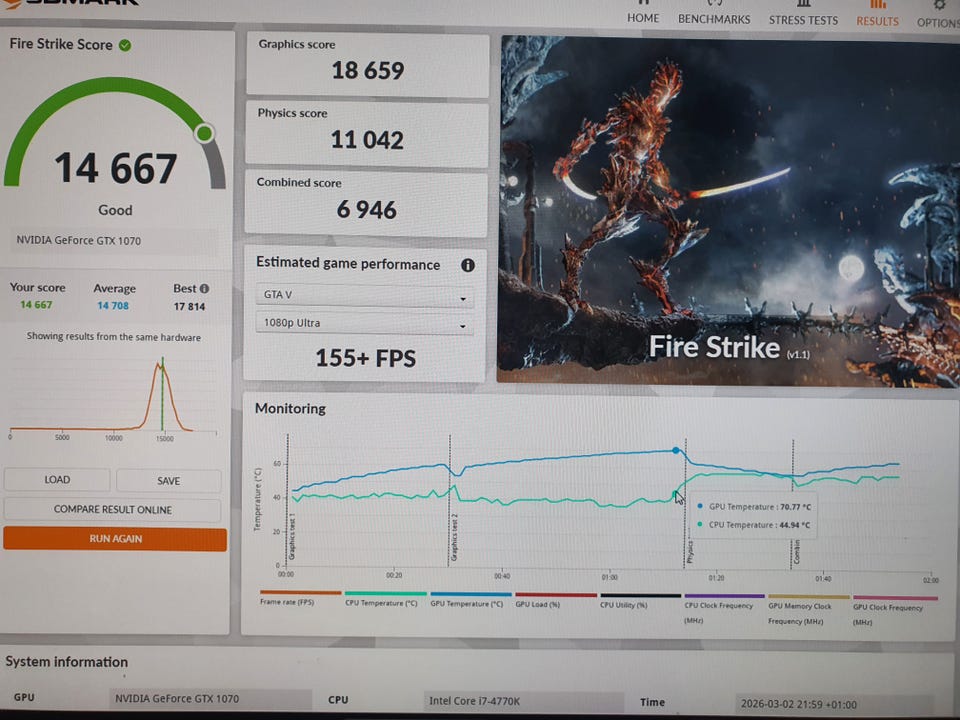Click the Benchmarks icon in top navigation
The width and height of the screenshot is (960, 720).
tap(714, 4)
